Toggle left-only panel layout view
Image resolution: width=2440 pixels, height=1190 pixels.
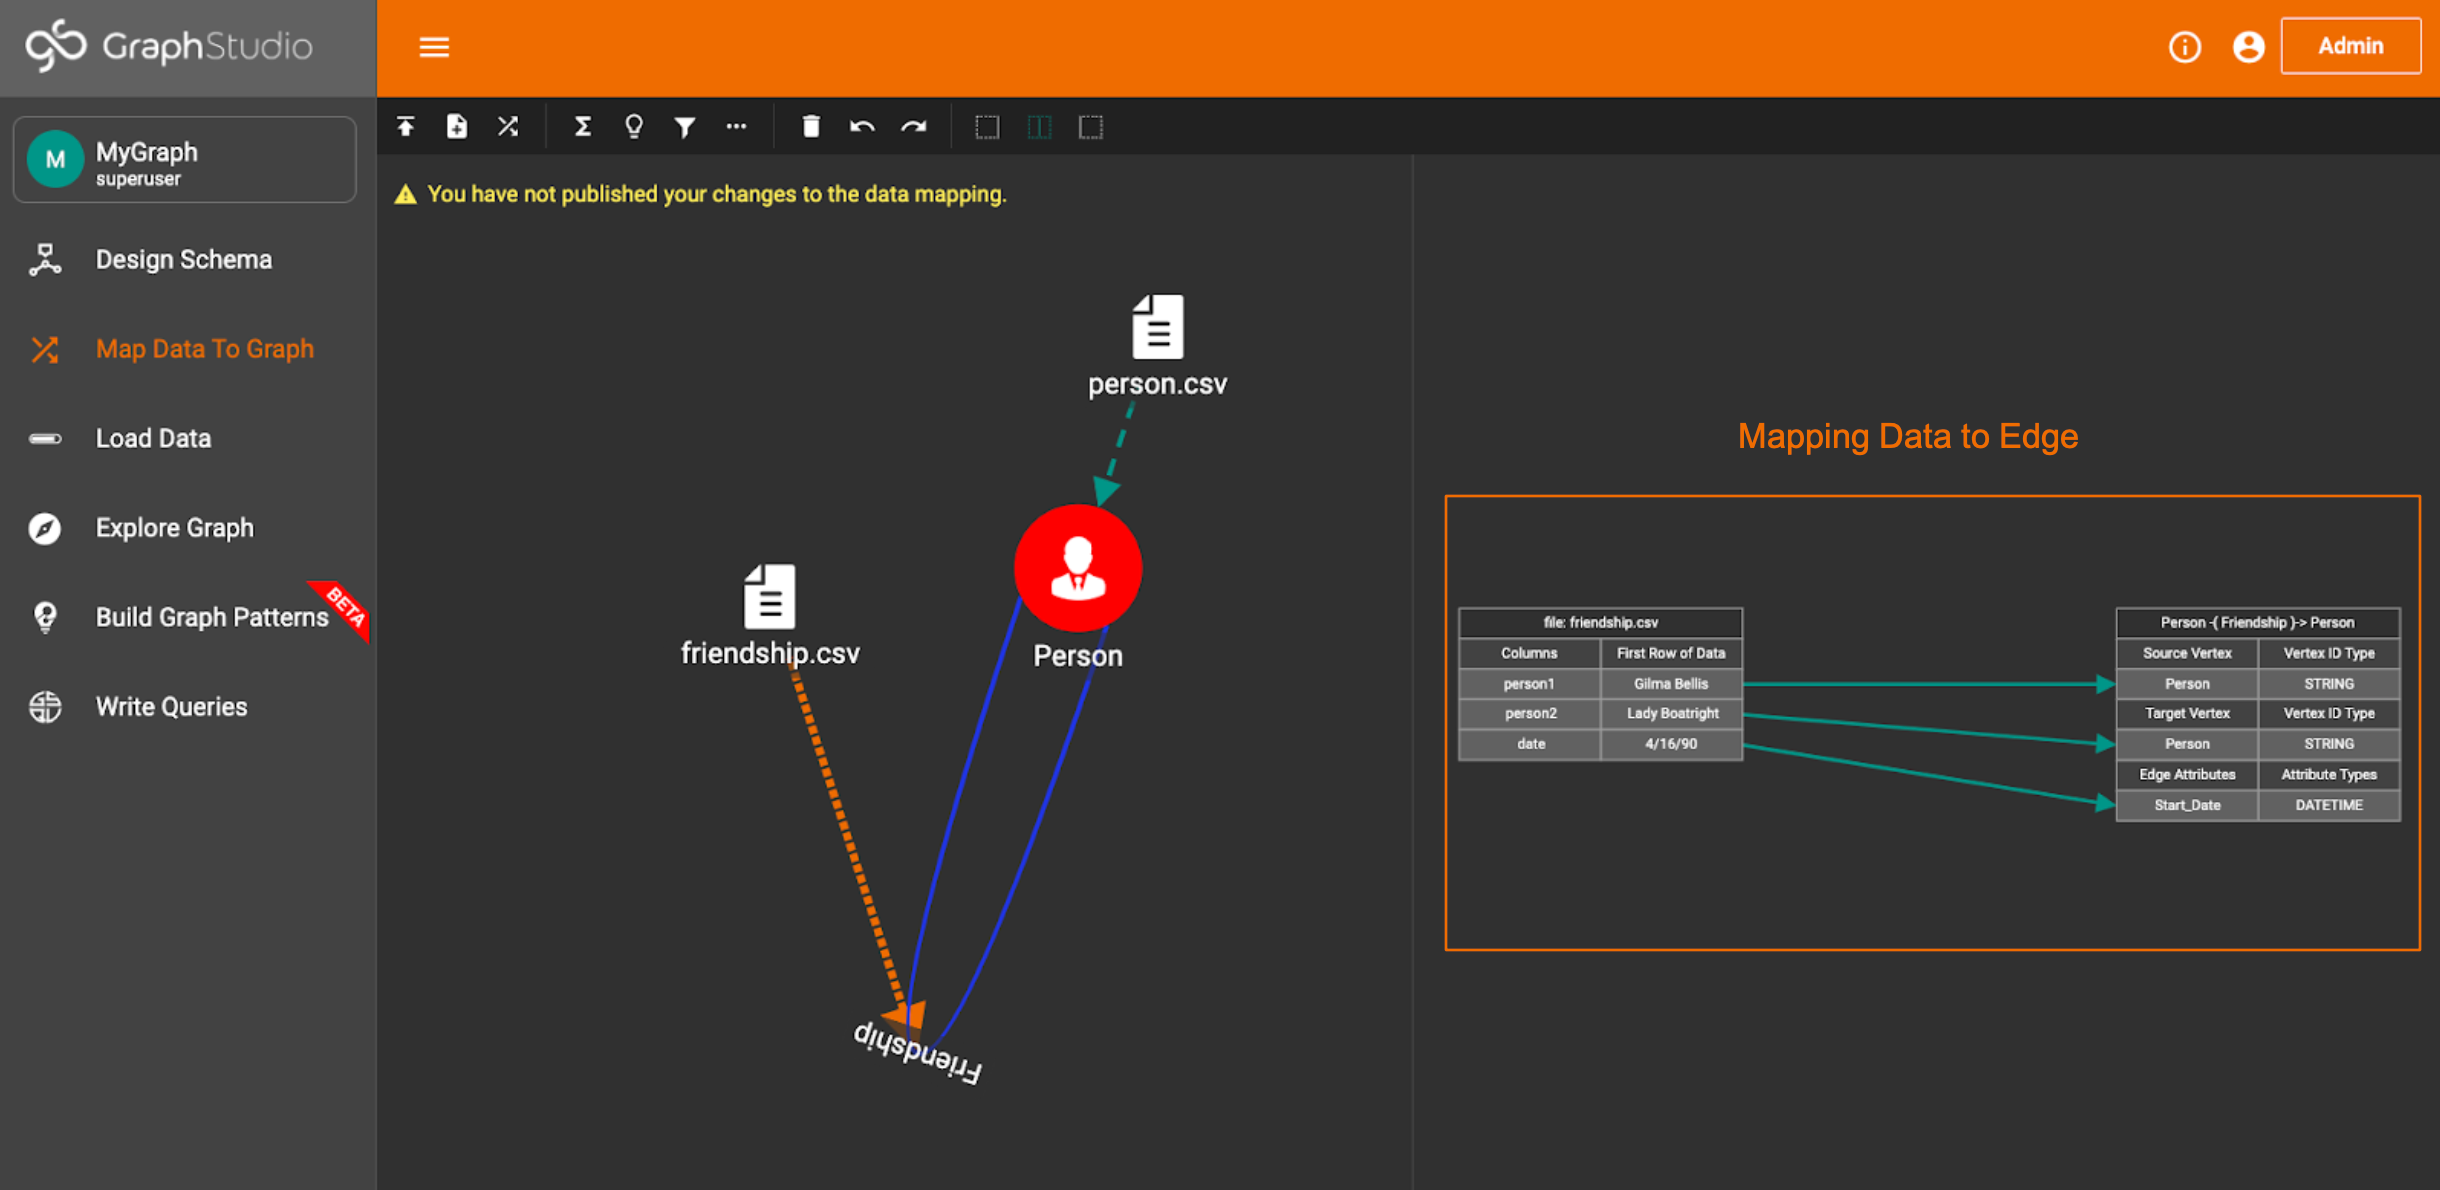coord(987,127)
